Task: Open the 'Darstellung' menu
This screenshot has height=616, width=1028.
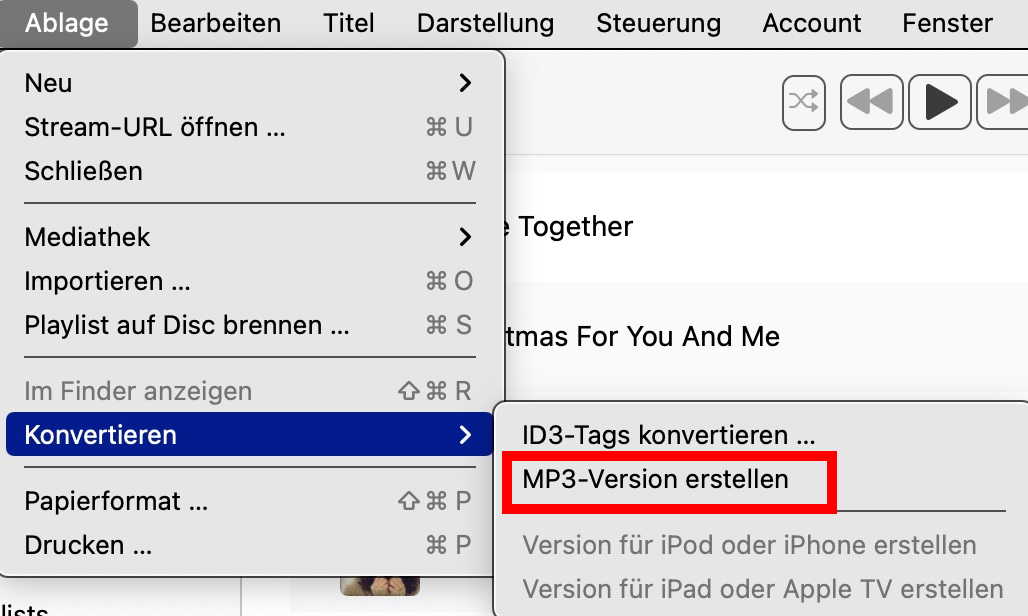Action: pyautogui.click(x=484, y=23)
